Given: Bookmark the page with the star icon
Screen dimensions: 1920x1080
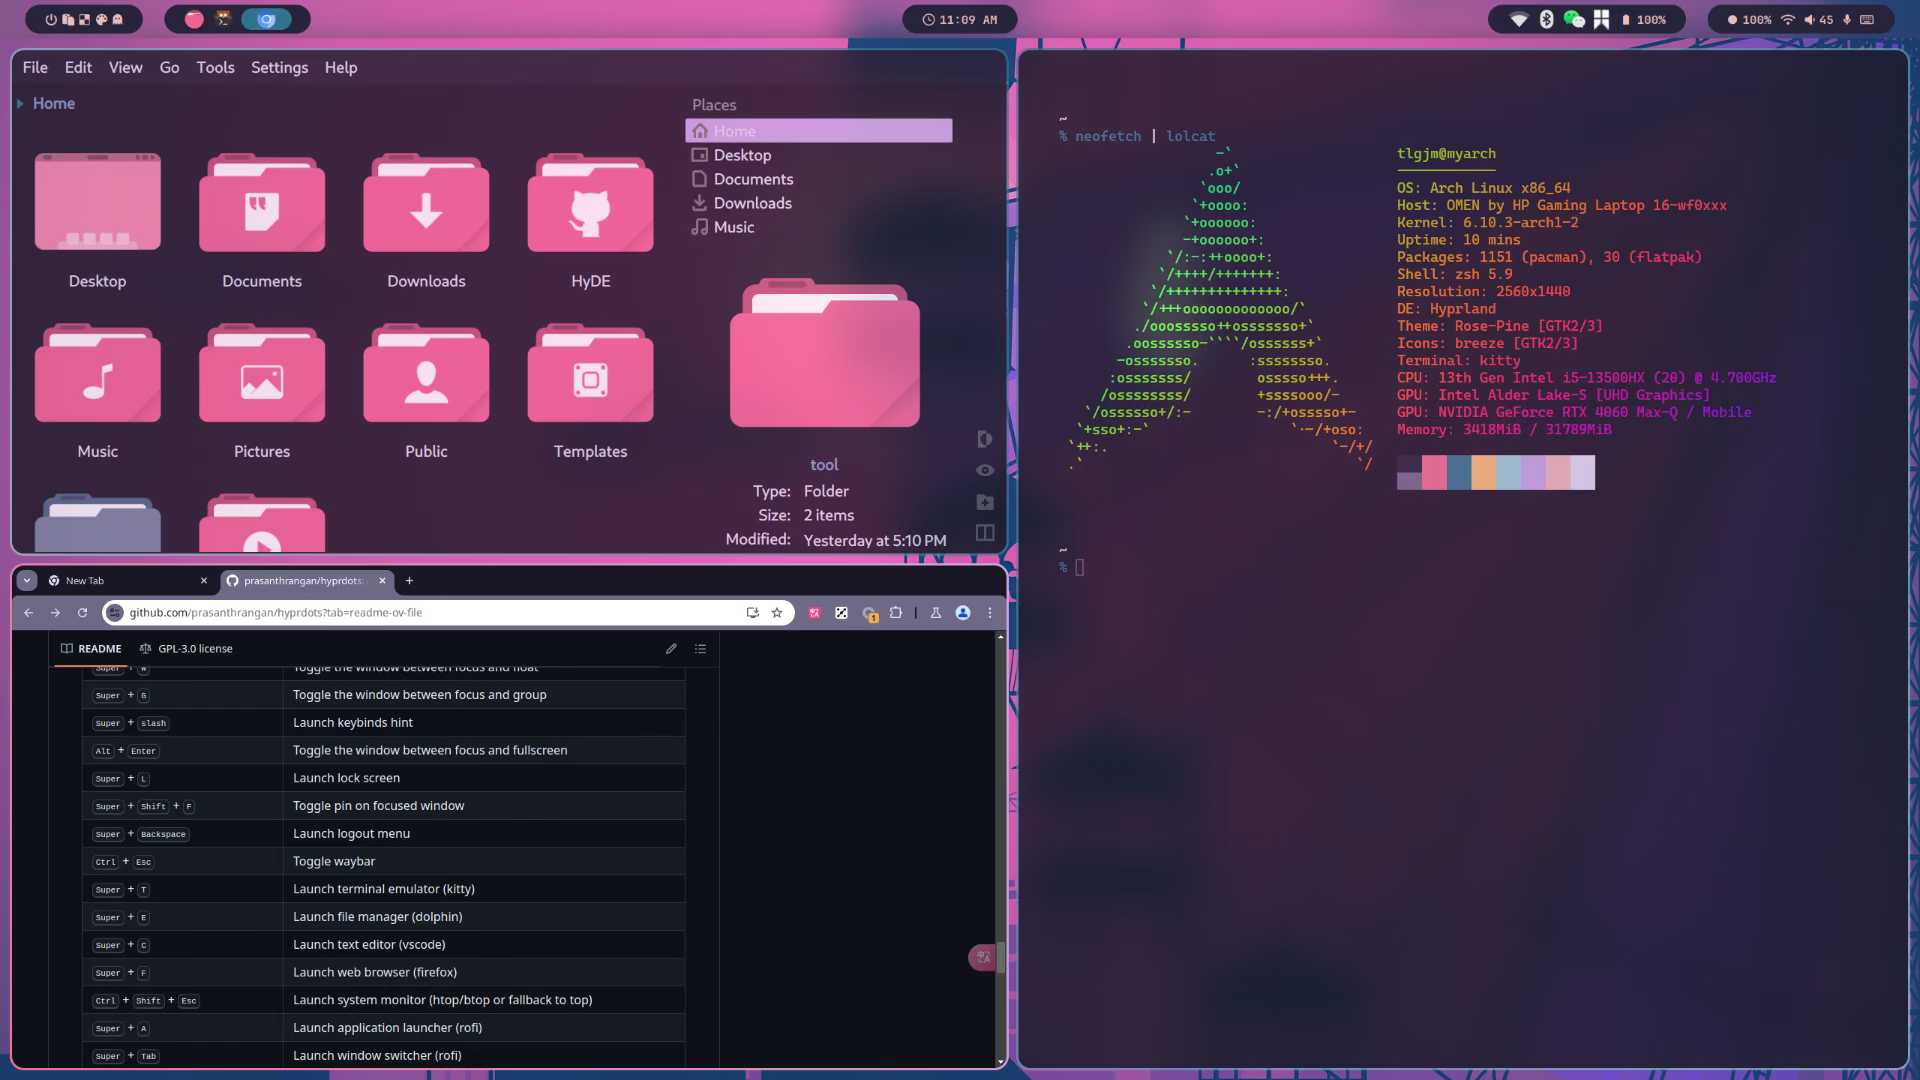Looking at the screenshot, I should pyautogui.click(x=777, y=613).
